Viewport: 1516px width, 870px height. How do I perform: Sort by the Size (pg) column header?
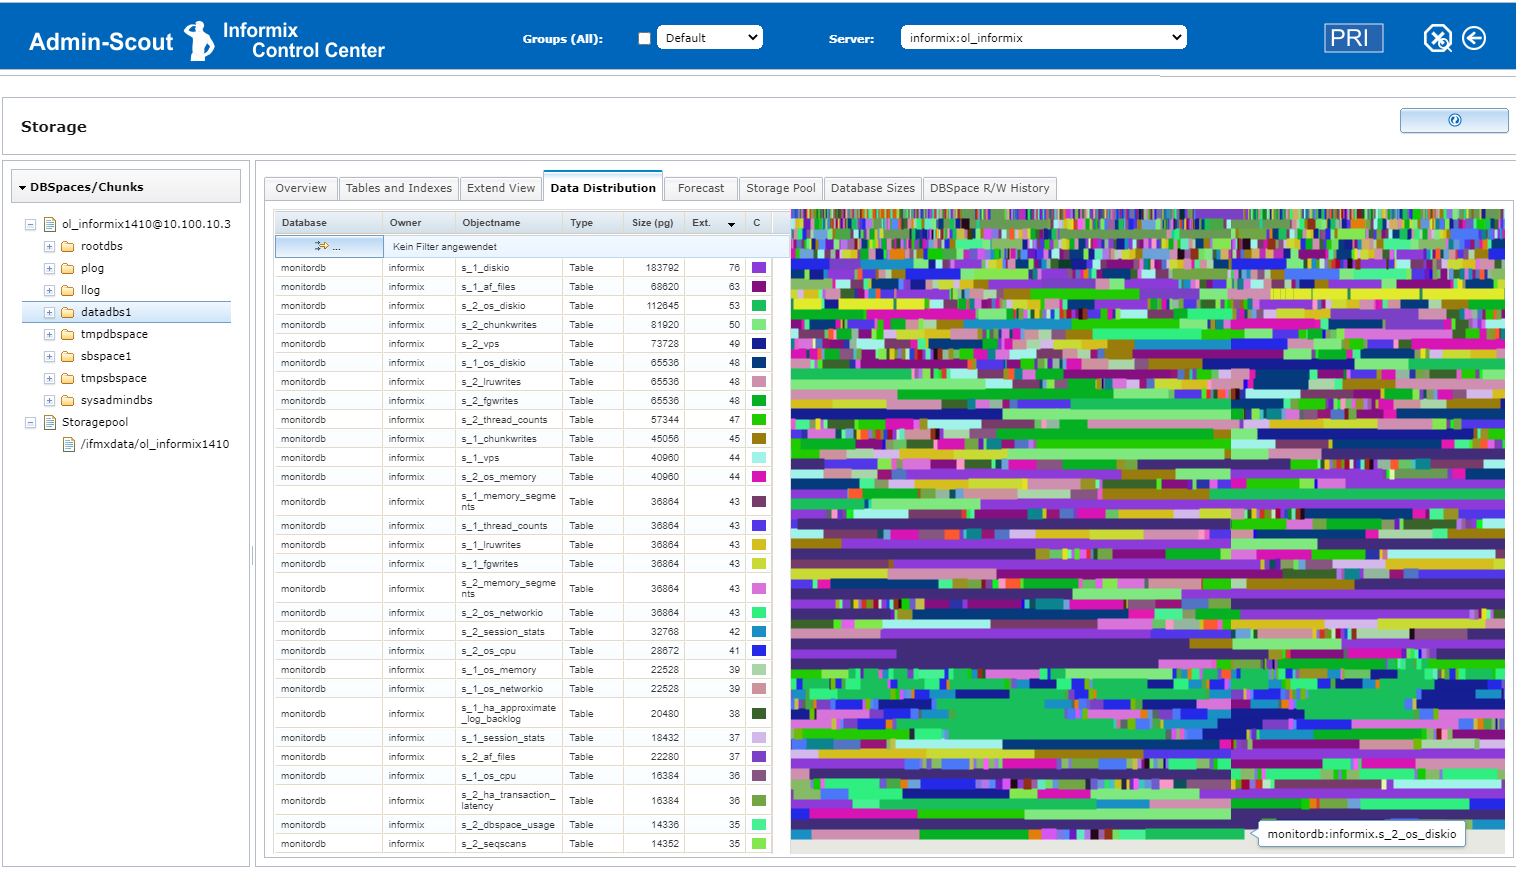tap(652, 223)
